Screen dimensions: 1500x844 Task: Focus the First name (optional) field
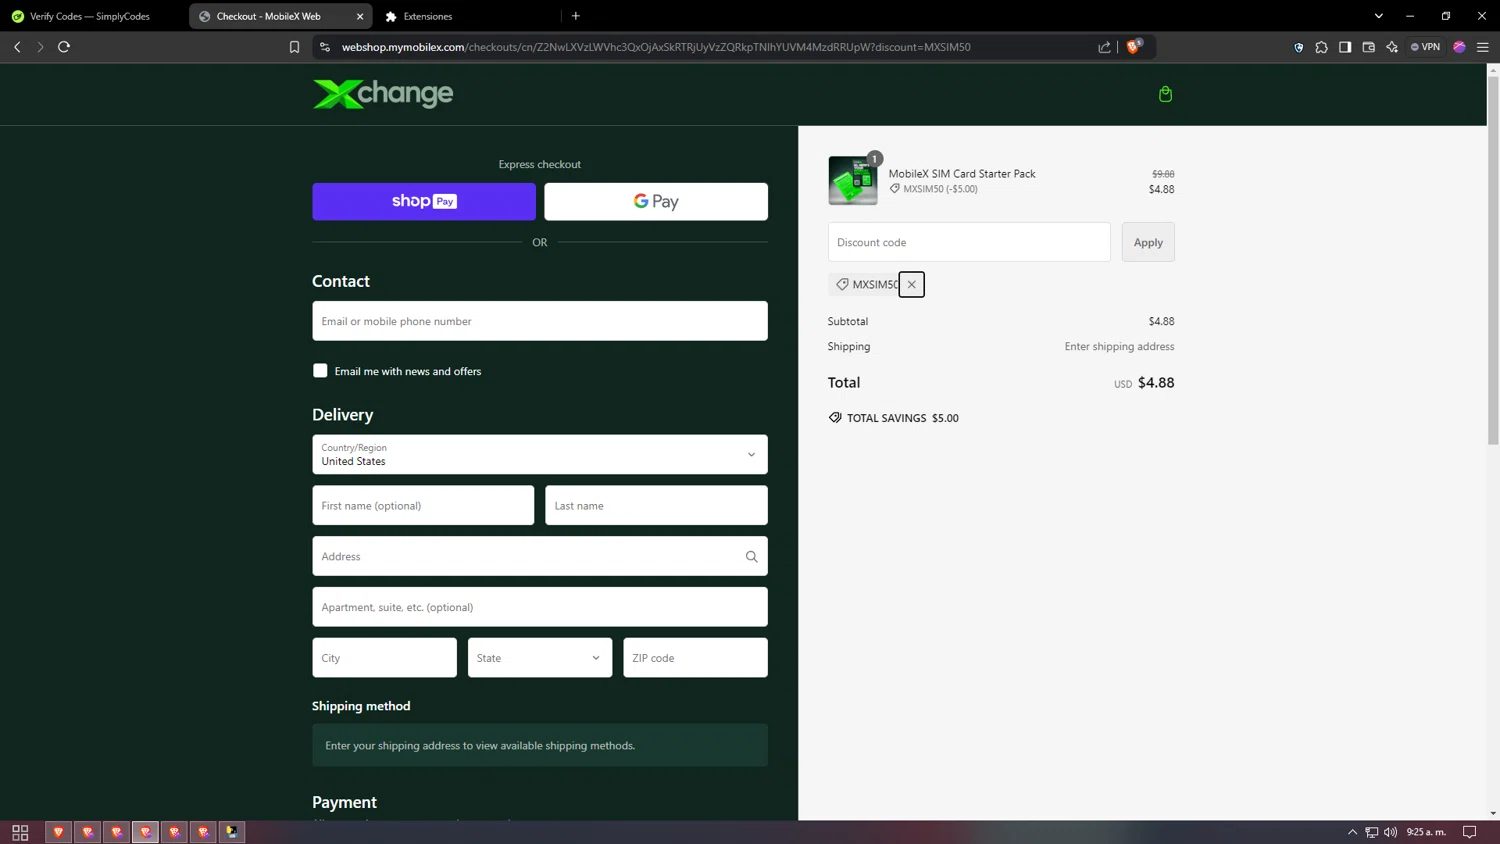pos(423,505)
